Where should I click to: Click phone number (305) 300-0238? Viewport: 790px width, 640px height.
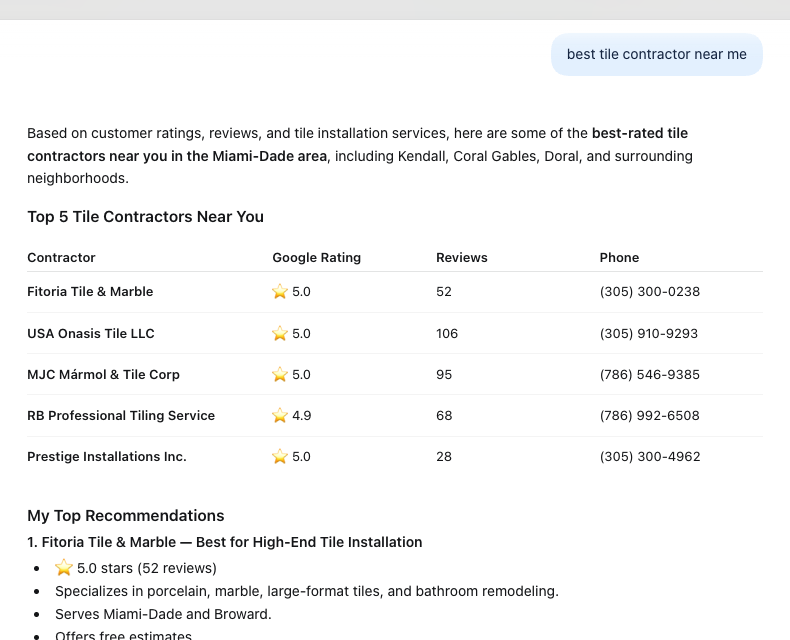pyautogui.click(x=649, y=292)
